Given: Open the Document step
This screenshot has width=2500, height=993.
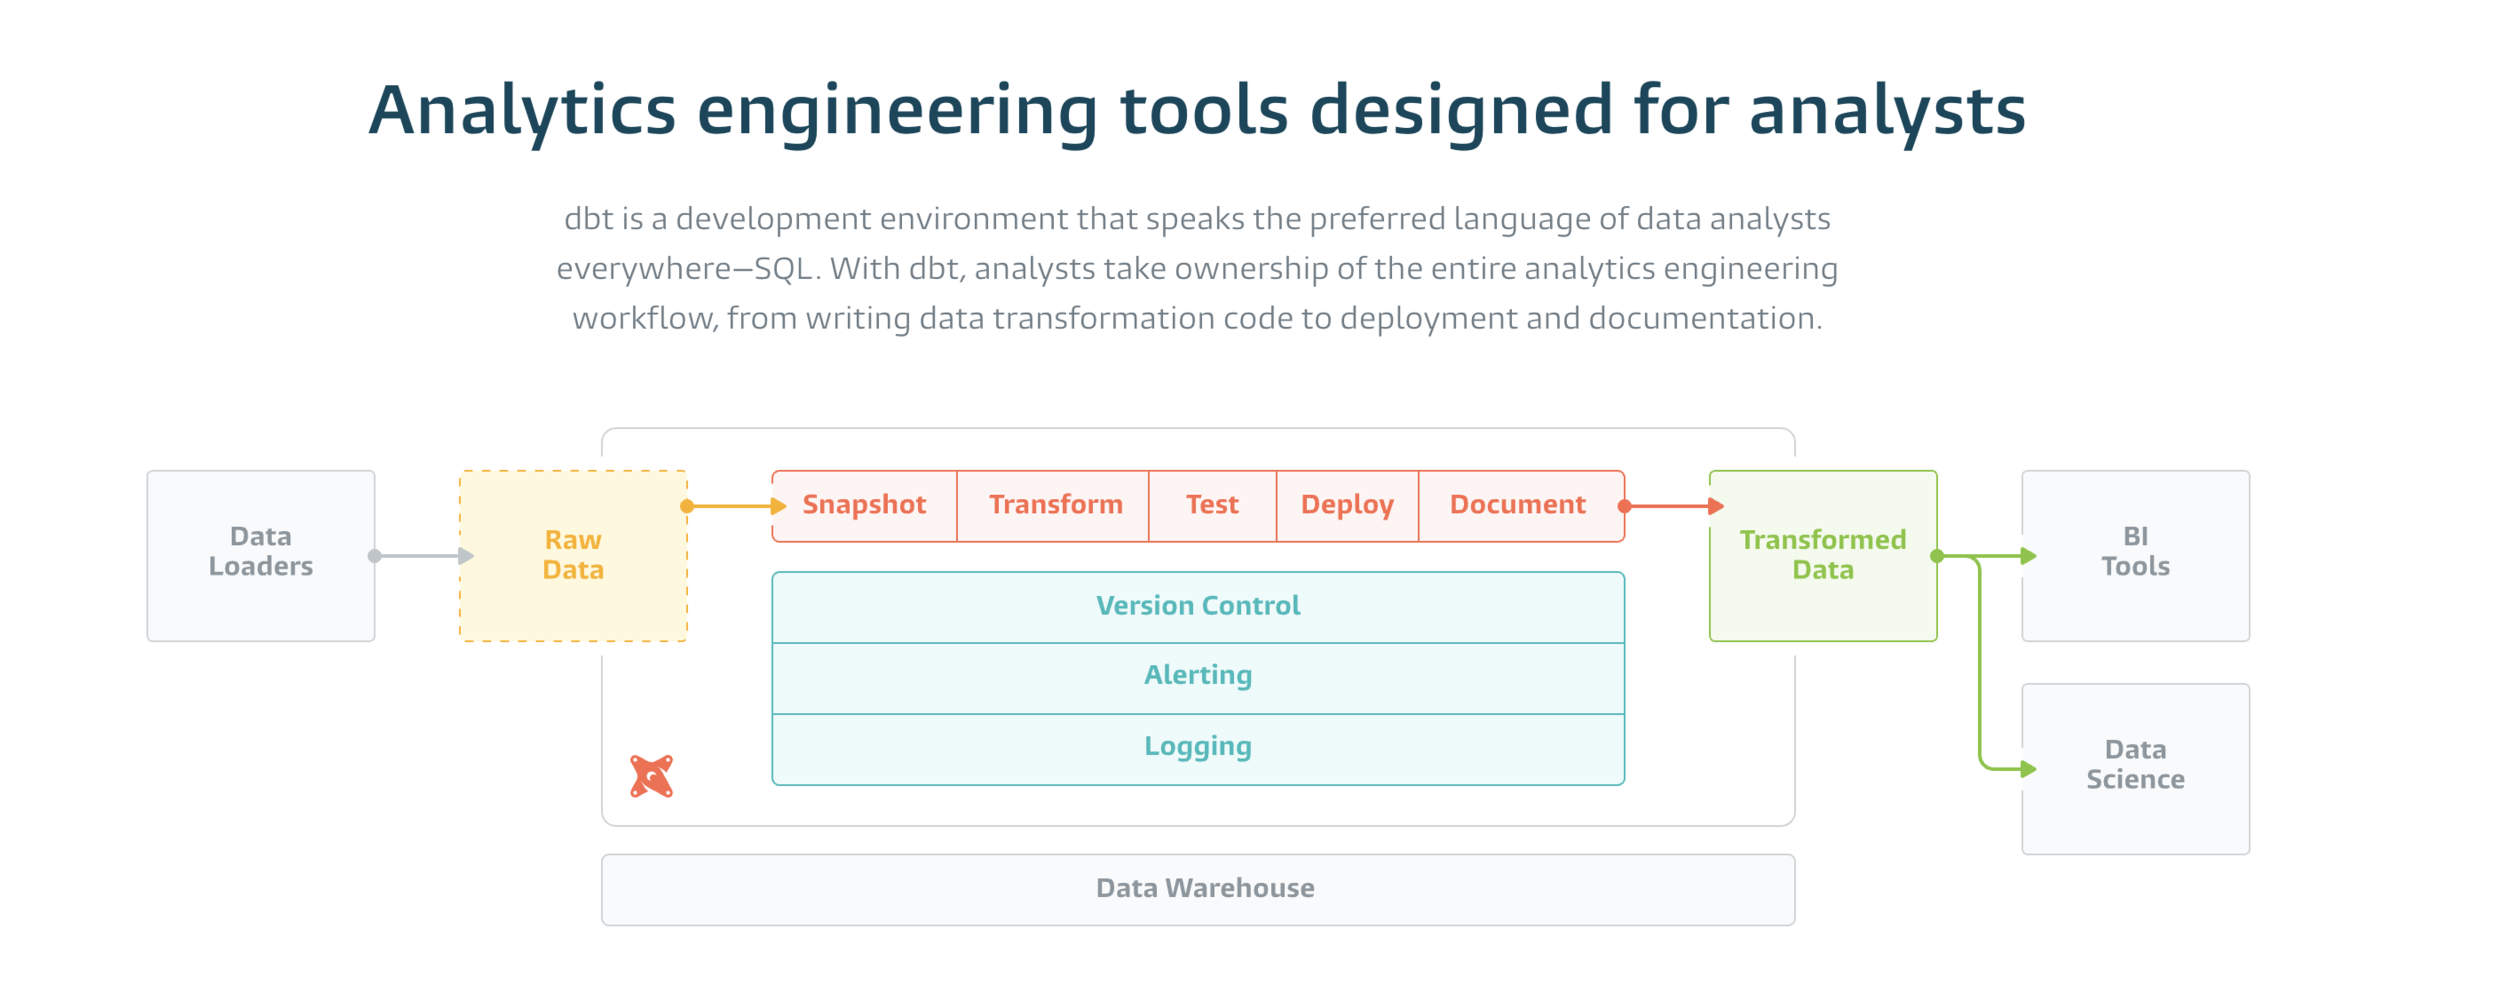Looking at the screenshot, I should click(1521, 506).
